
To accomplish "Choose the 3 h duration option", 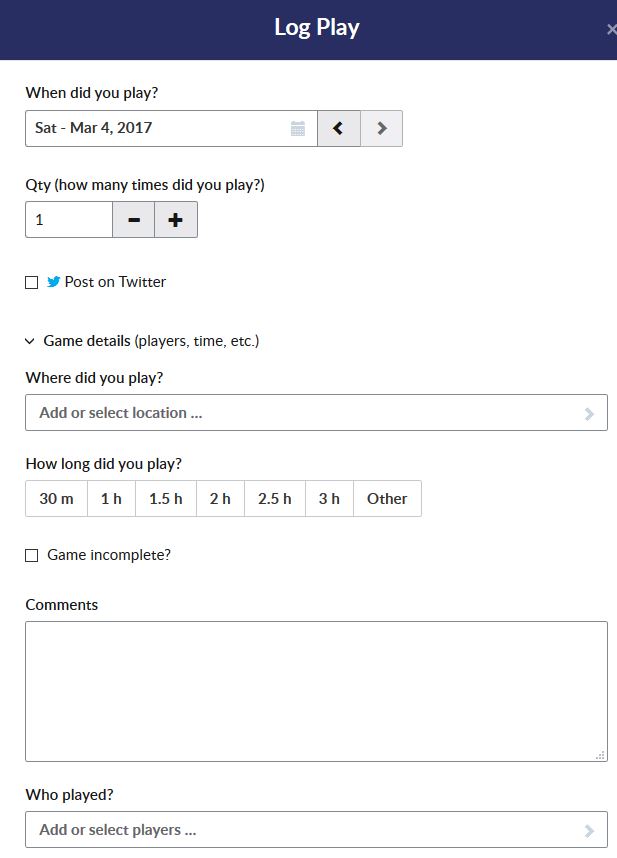I will [x=329, y=499].
